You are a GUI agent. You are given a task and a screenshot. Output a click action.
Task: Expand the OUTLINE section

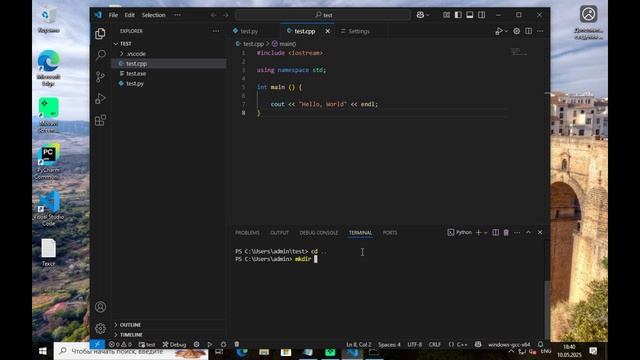coord(130,325)
